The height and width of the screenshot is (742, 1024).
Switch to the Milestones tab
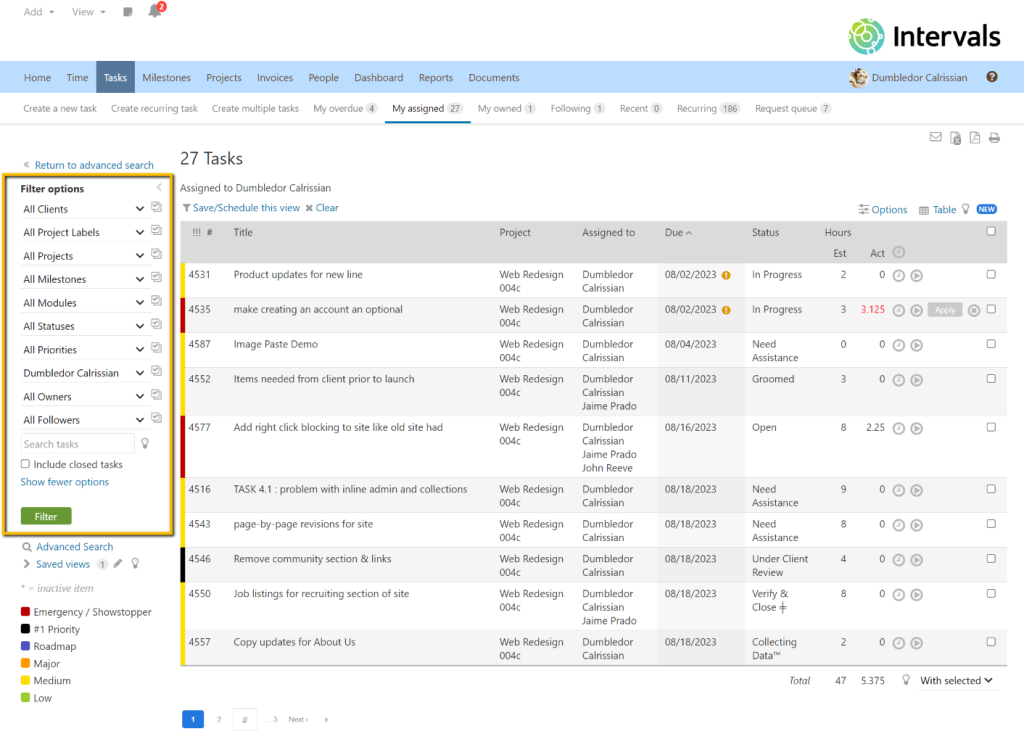[166, 77]
